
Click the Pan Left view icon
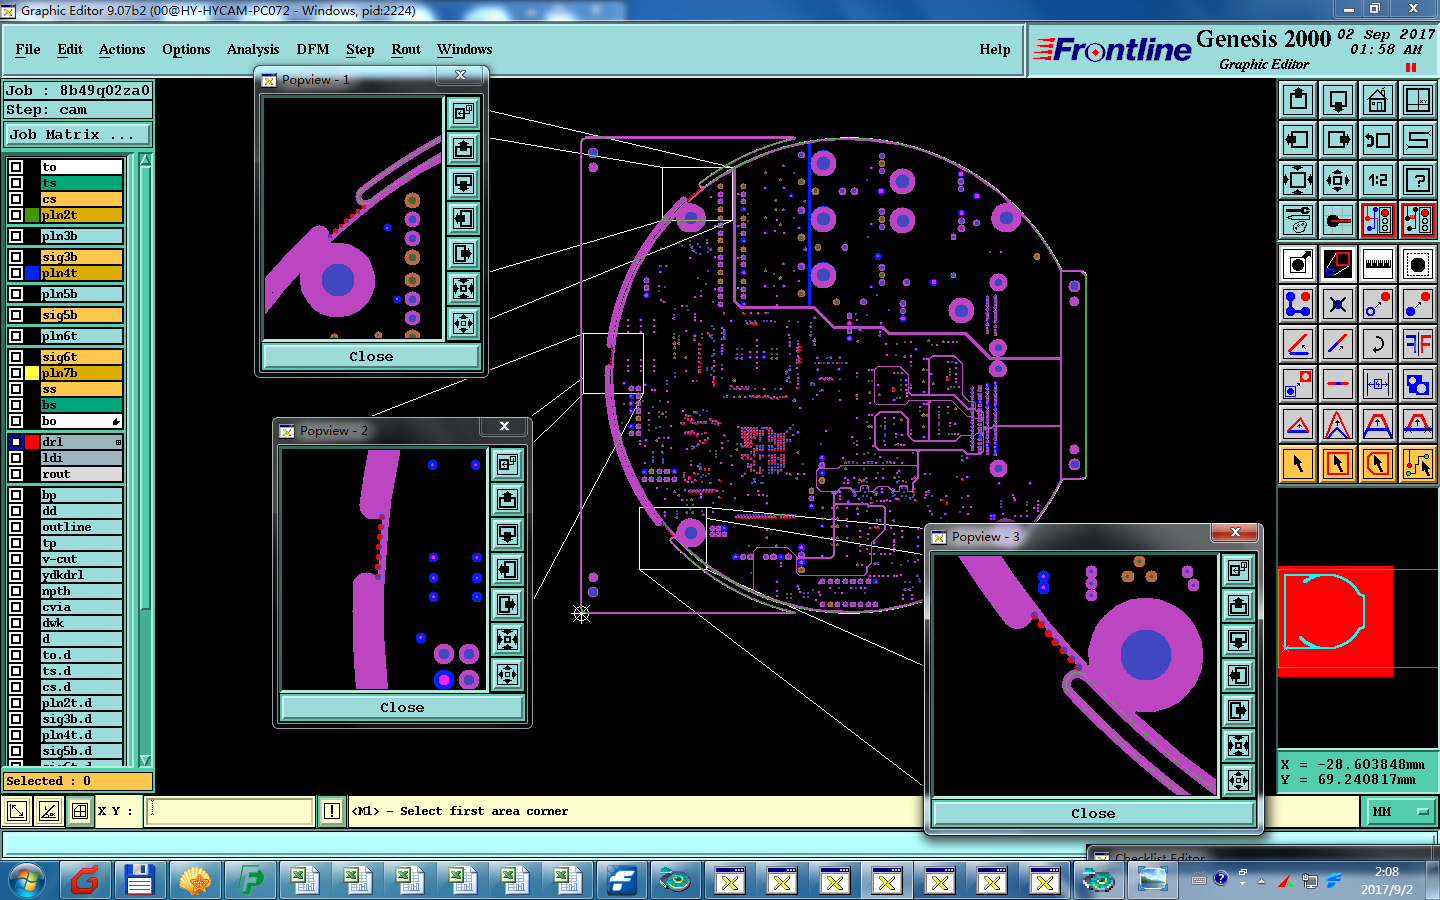1298,140
